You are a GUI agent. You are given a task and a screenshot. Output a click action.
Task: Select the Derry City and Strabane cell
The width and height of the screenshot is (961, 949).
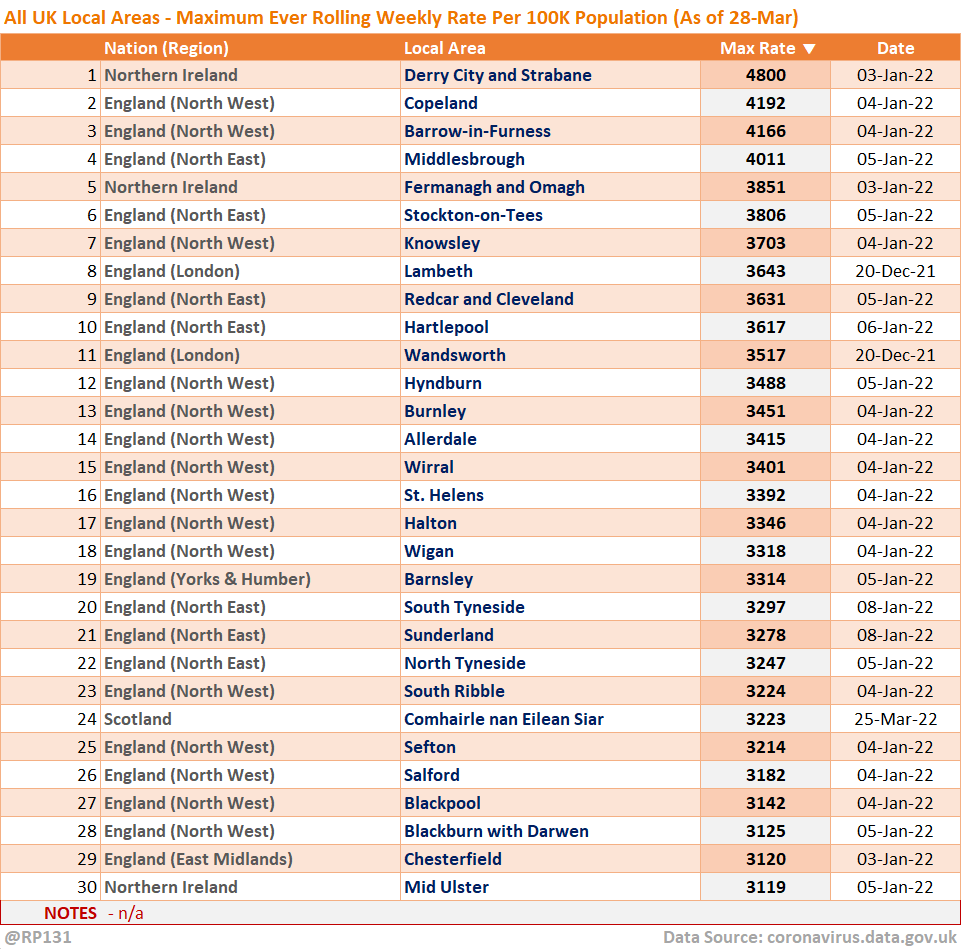[497, 75]
